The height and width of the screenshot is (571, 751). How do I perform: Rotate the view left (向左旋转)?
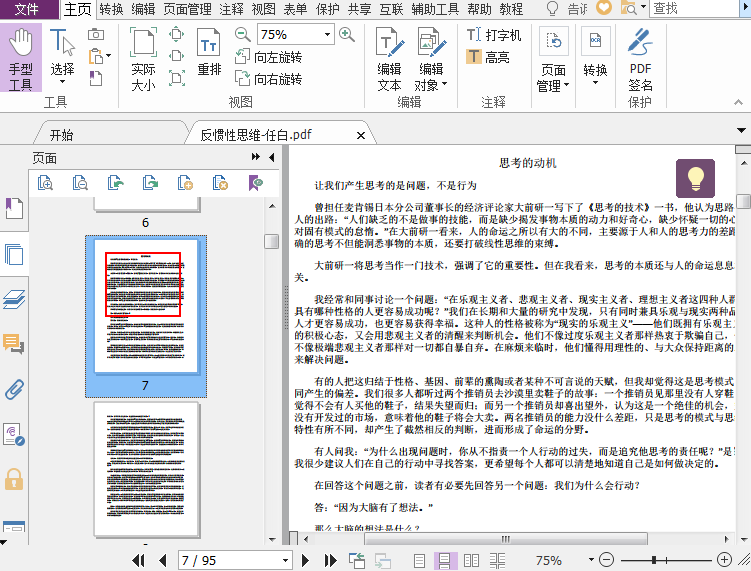[268, 57]
